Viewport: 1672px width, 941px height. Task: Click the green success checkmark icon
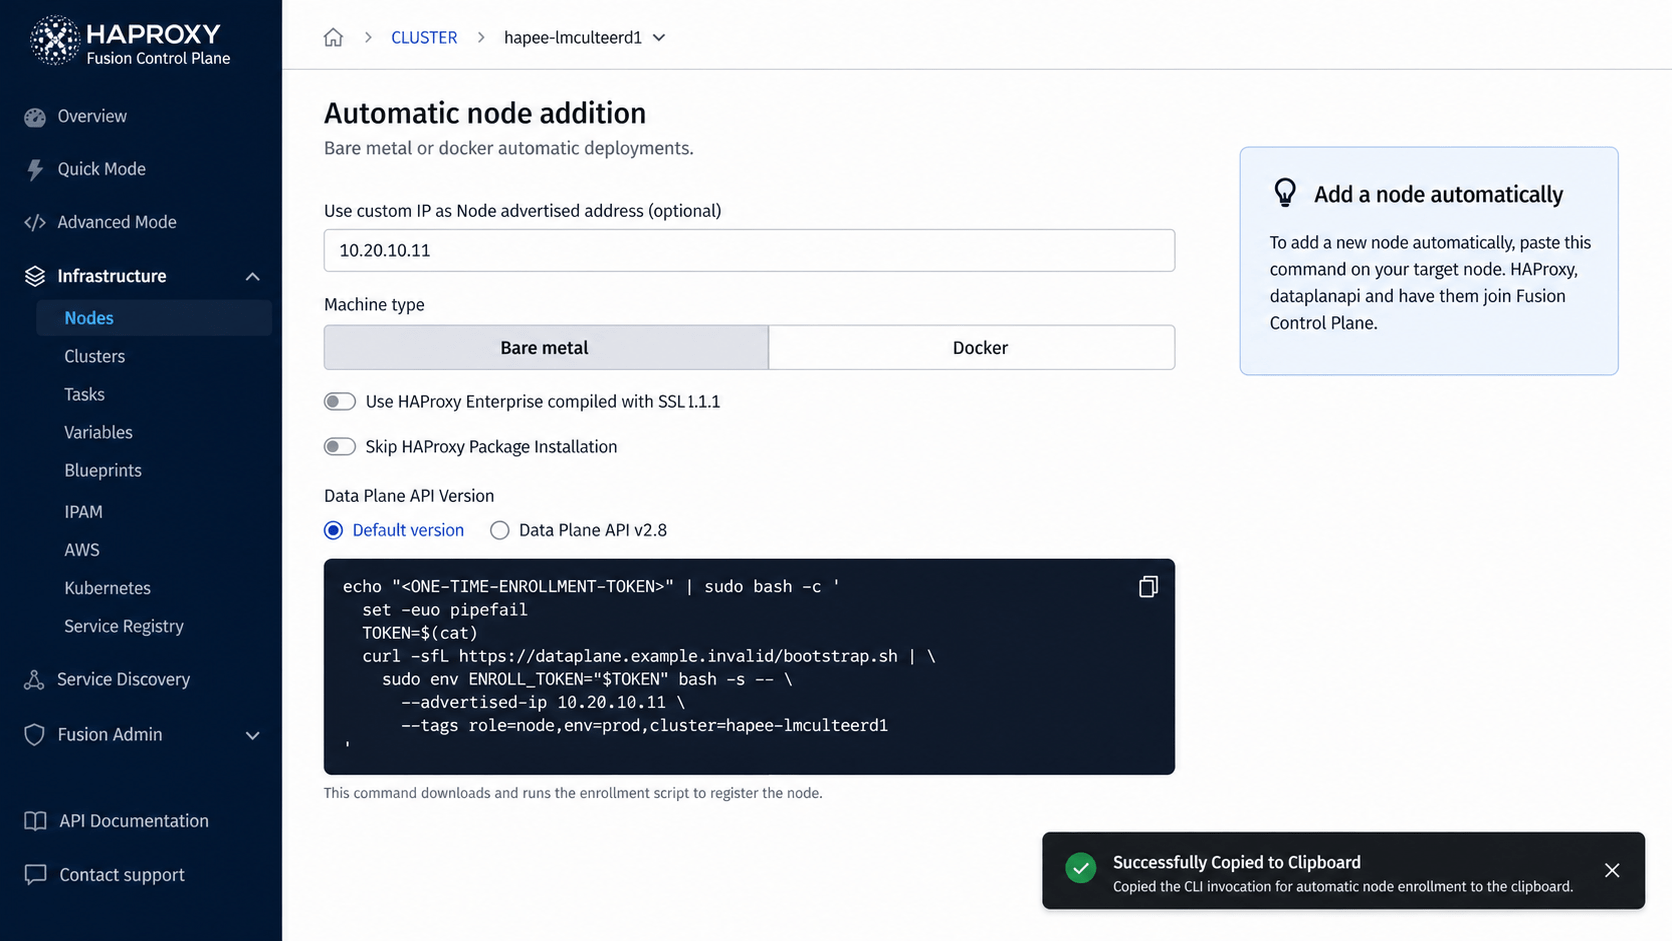pyautogui.click(x=1080, y=868)
